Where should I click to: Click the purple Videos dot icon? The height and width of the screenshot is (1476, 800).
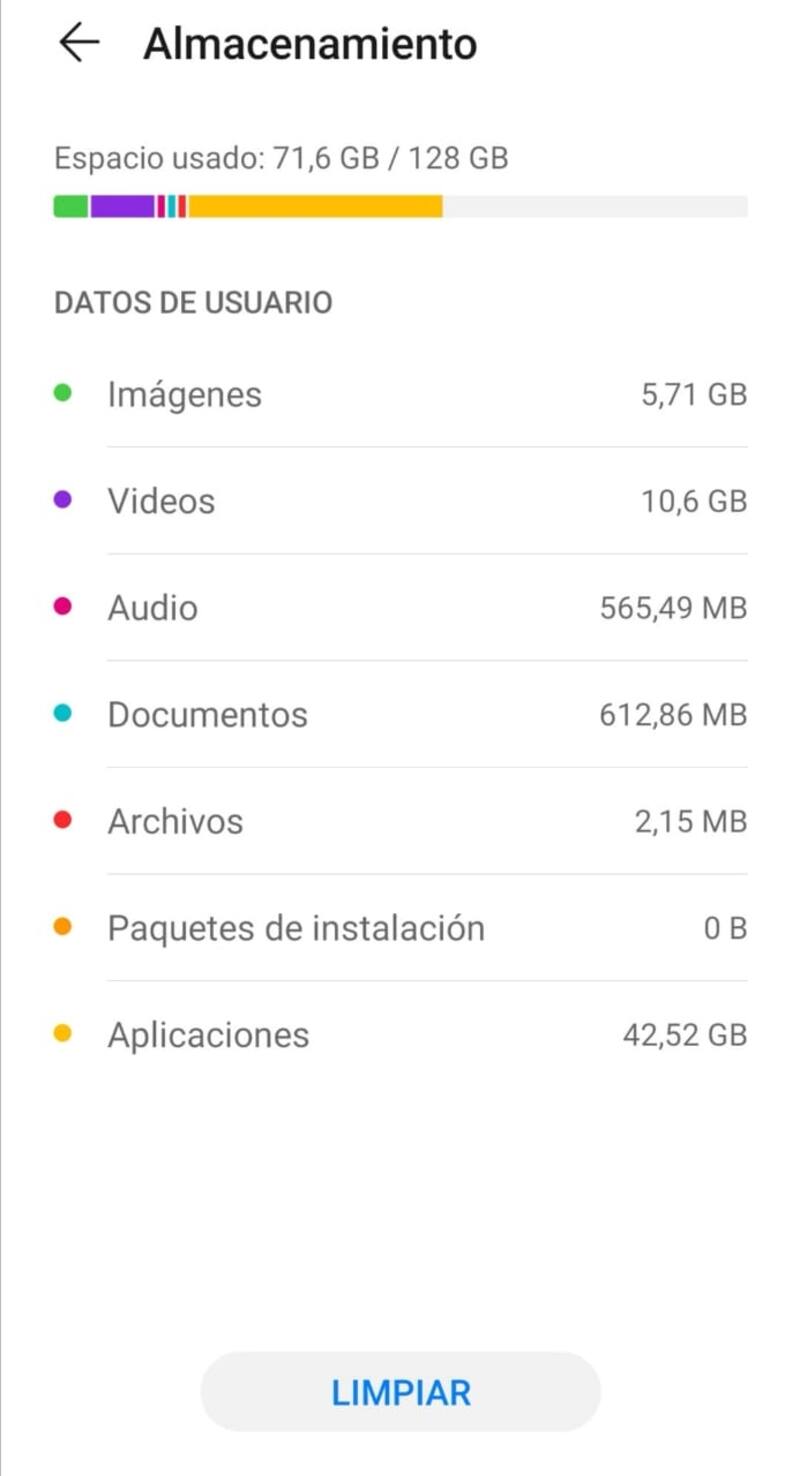coord(62,500)
